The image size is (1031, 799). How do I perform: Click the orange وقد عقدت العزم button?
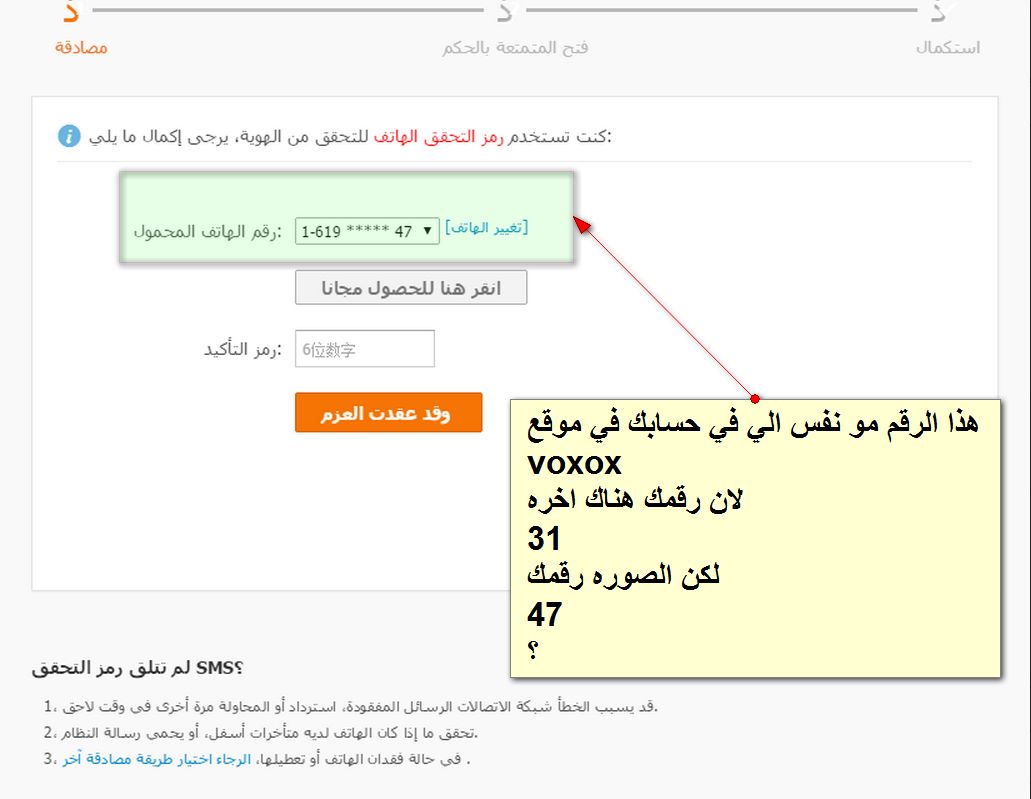pos(388,413)
